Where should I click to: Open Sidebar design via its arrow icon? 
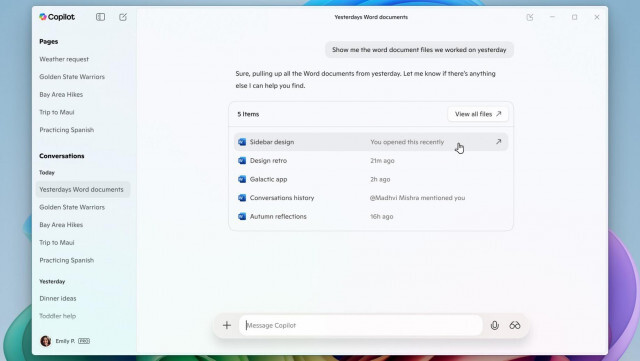498,142
